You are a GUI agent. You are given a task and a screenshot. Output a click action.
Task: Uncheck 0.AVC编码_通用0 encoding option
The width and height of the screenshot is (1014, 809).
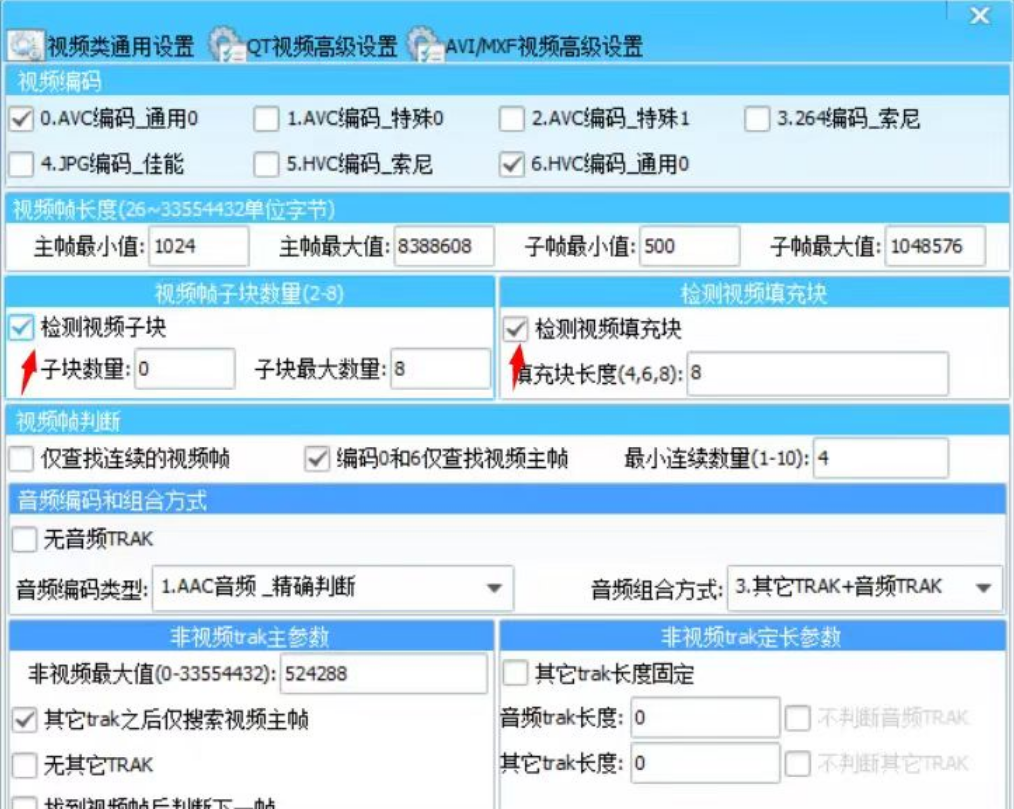pyautogui.click(x=21, y=119)
